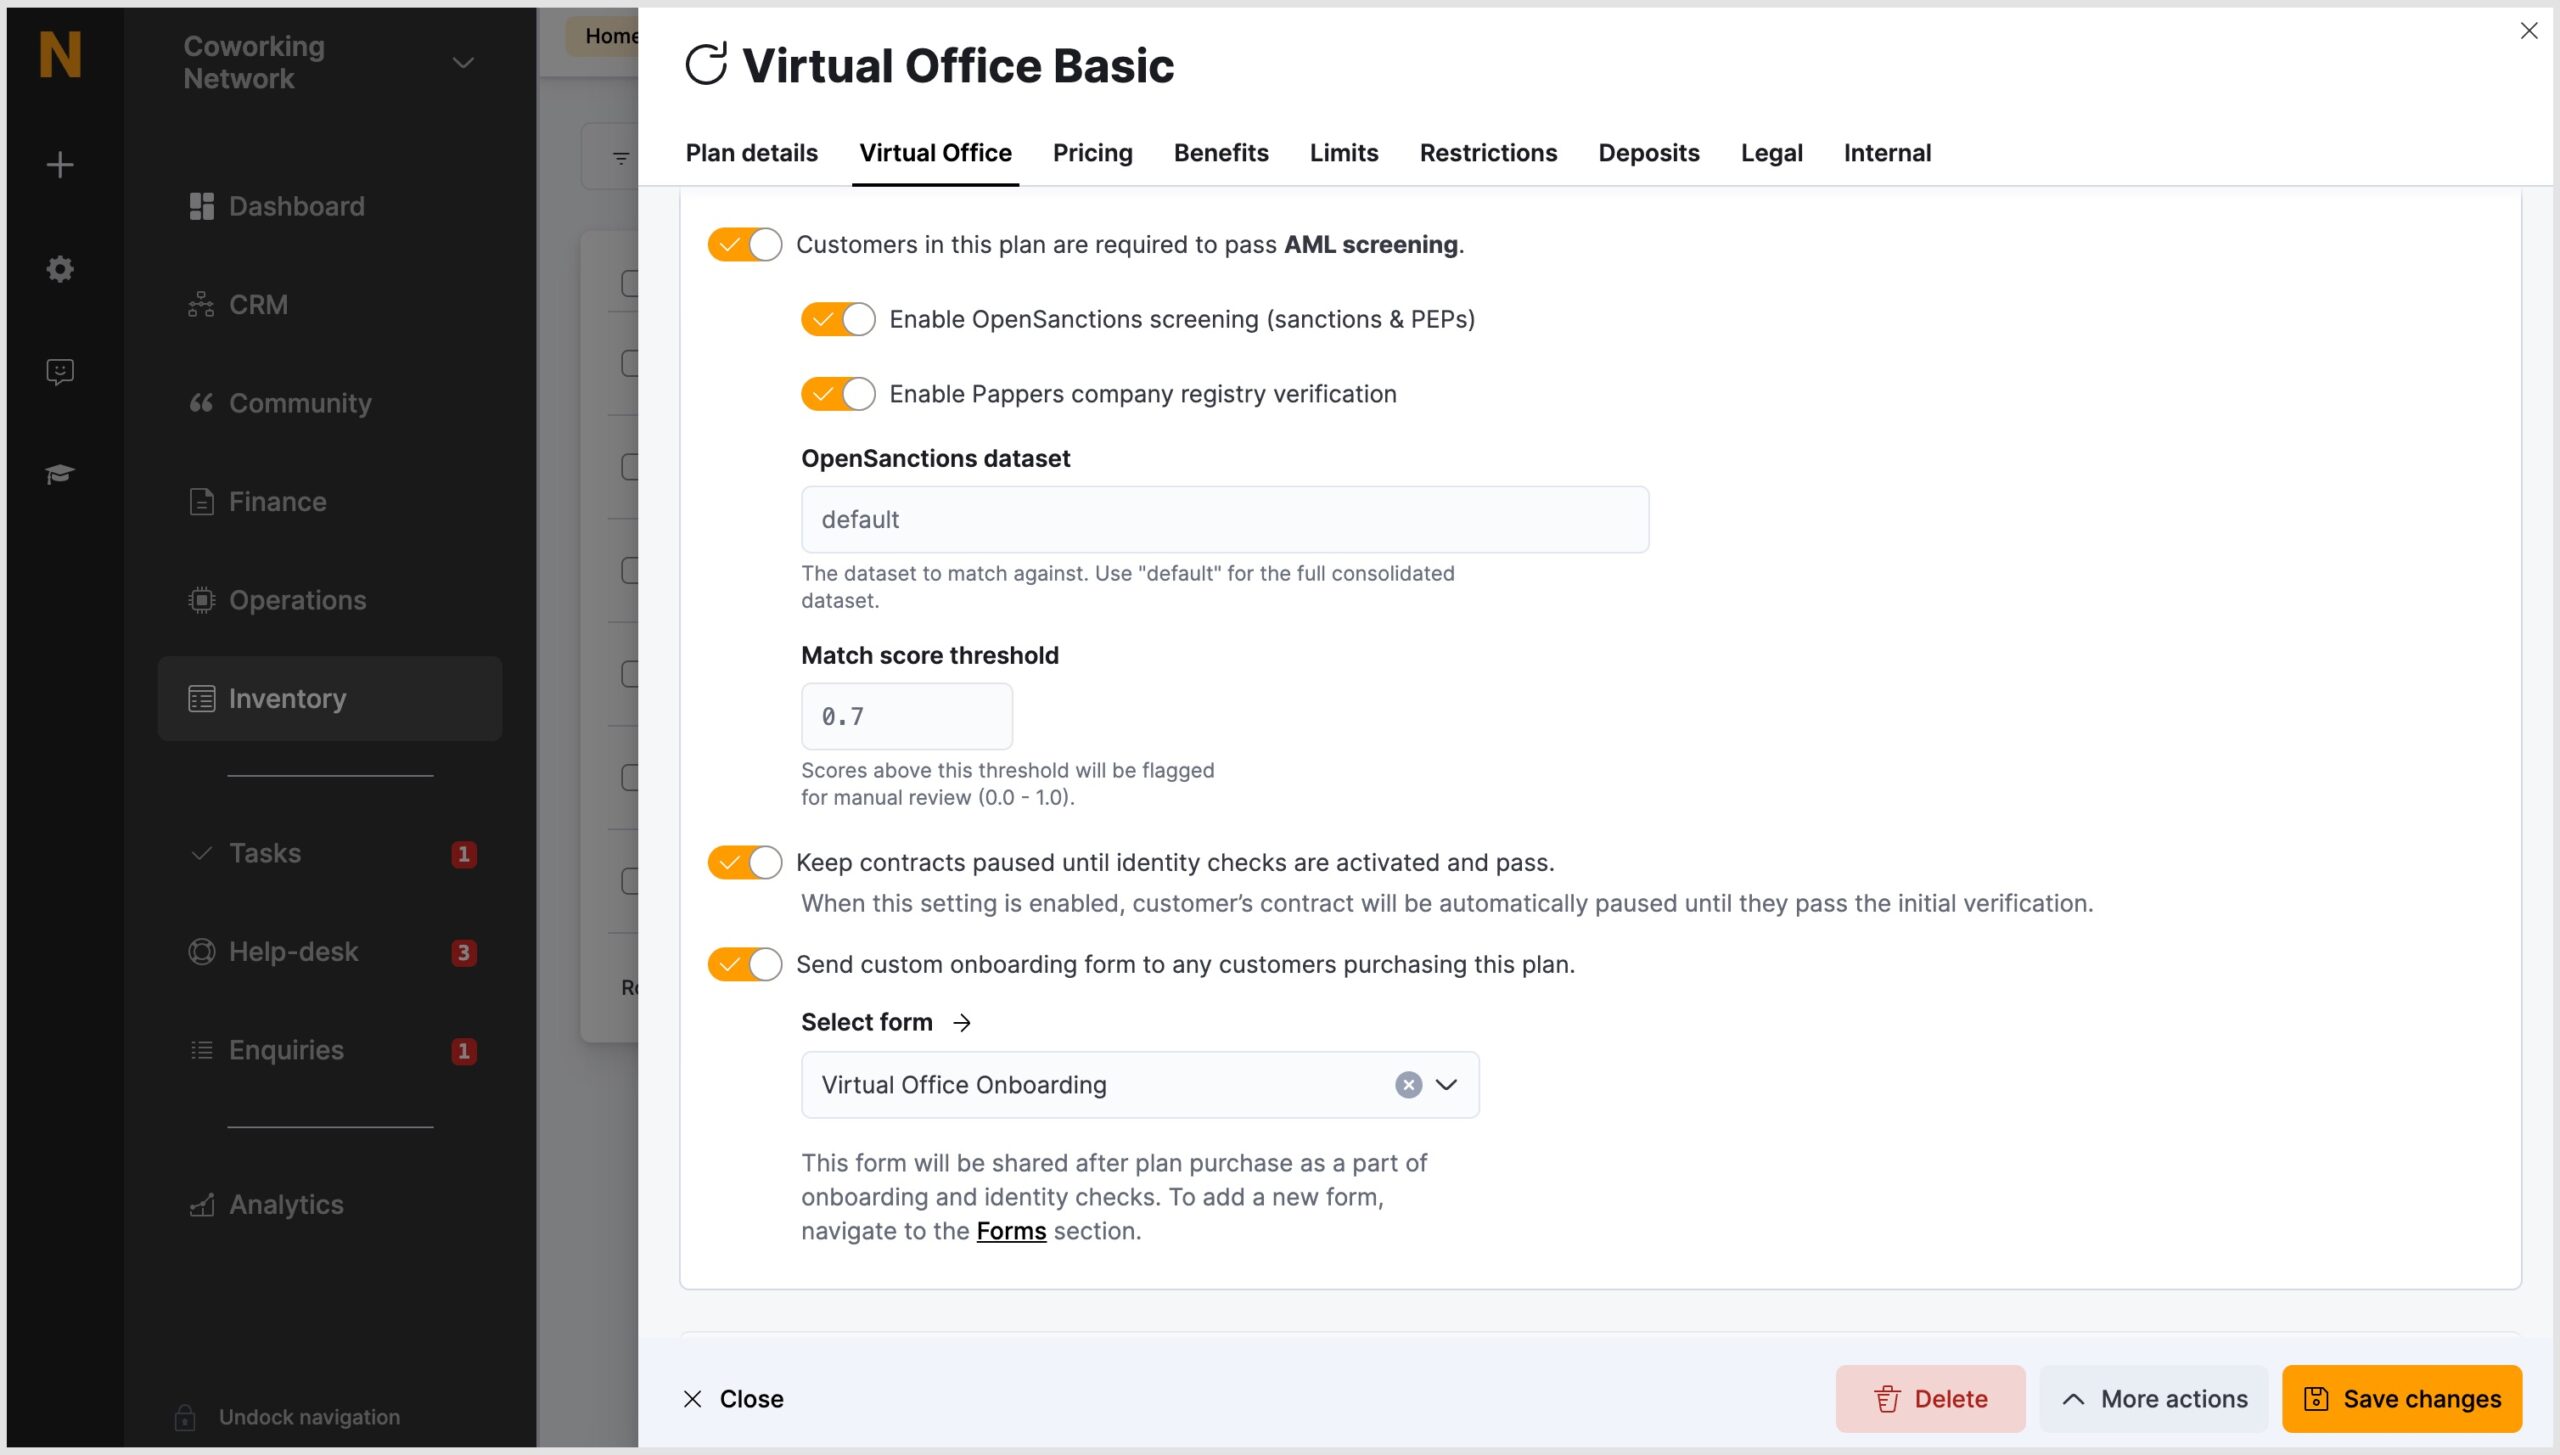Switch to the Plan details tab
This screenshot has width=2560, height=1455.
(751, 153)
